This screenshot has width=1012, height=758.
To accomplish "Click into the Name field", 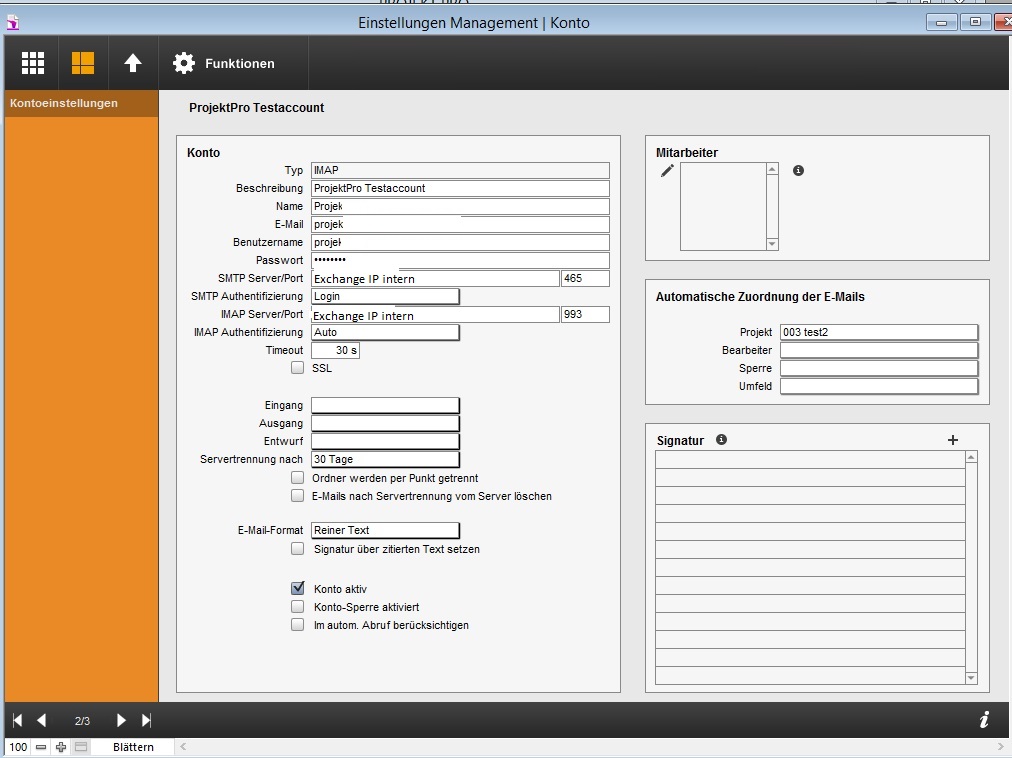I will 460,207.
